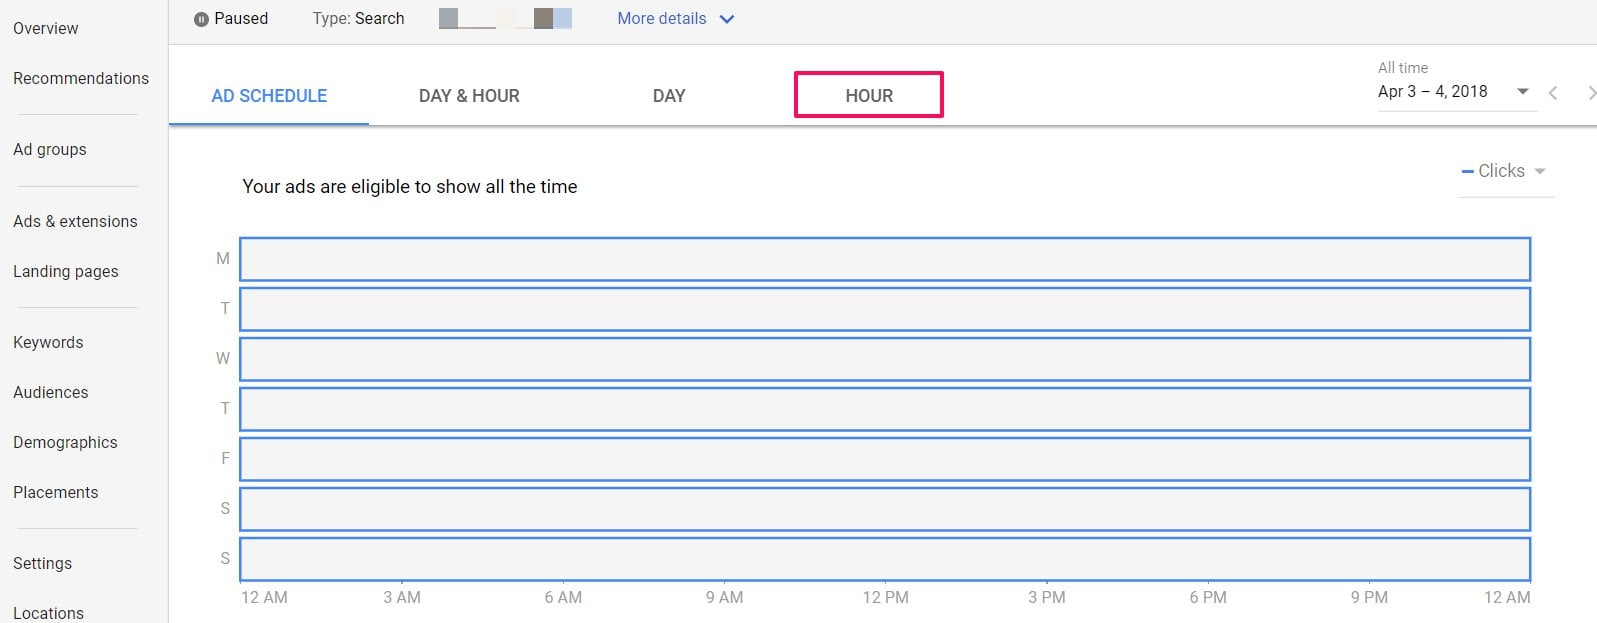Screen dimensions: 1597x623
Task: Select Wednesday schedule bar
Action: point(885,359)
